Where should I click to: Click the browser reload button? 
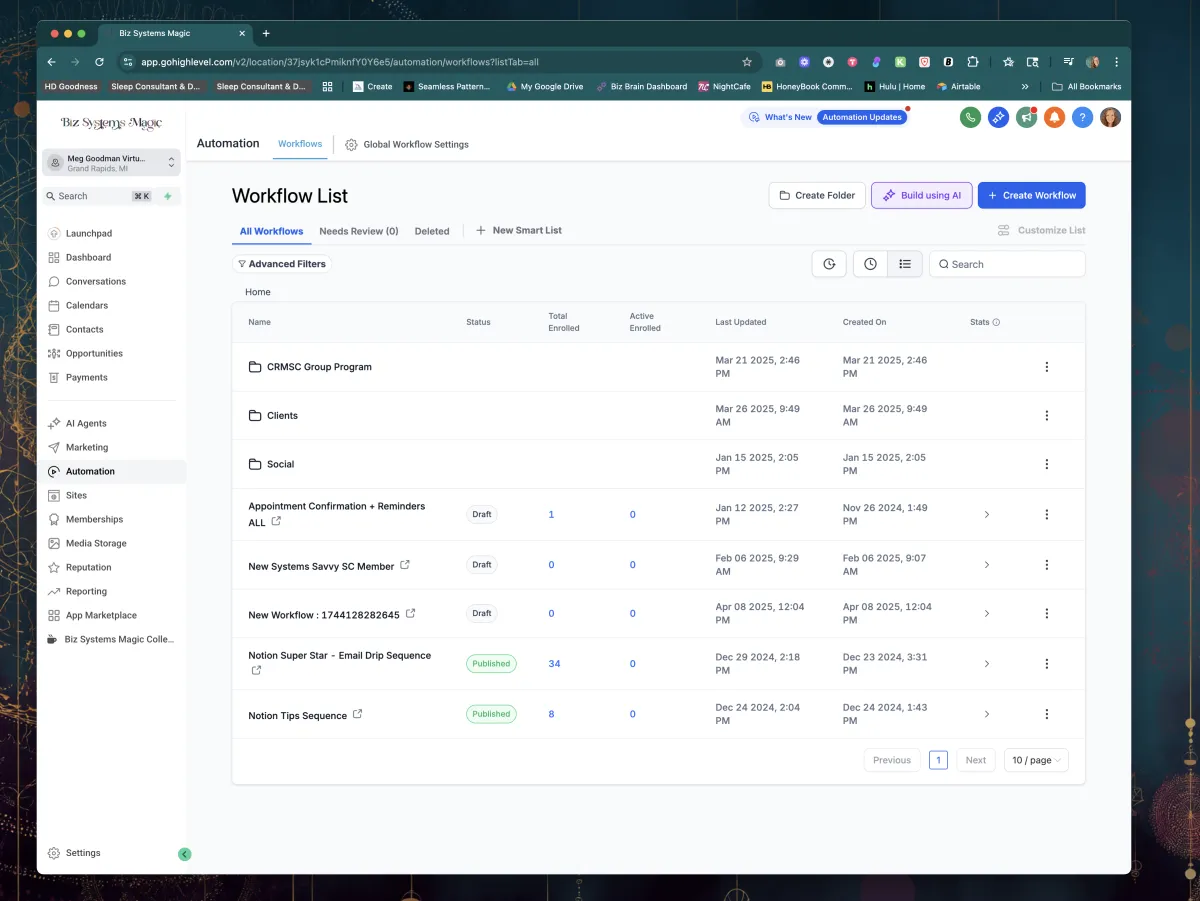point(99,62)
